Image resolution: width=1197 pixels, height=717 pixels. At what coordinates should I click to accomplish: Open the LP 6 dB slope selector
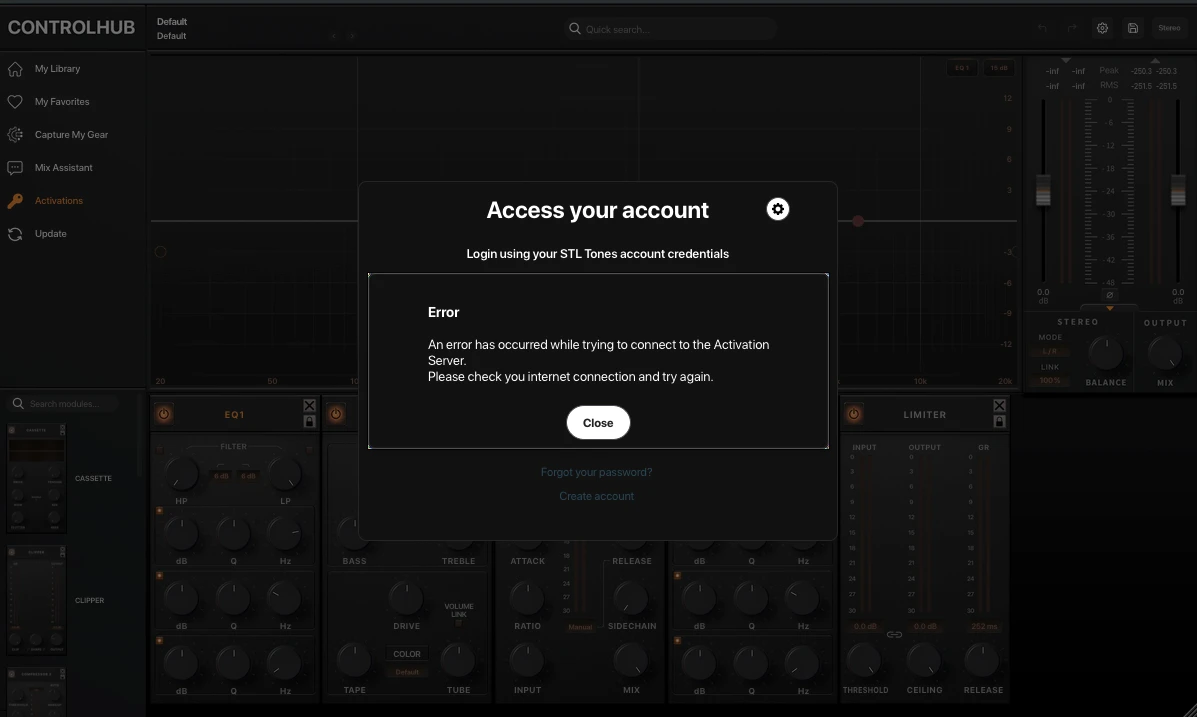(248, 476)
